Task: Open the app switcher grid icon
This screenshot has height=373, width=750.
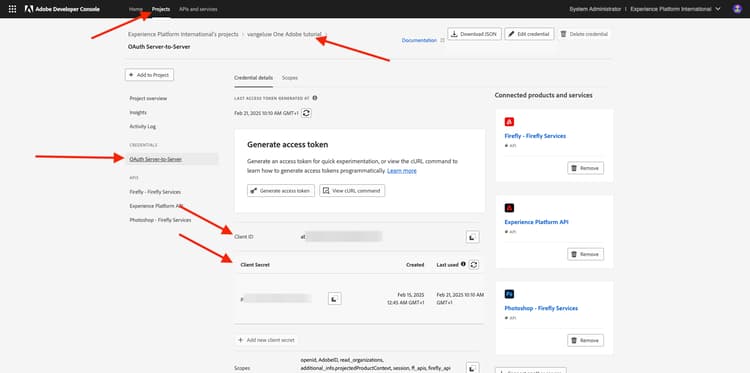Action: [x=12, y=9]
